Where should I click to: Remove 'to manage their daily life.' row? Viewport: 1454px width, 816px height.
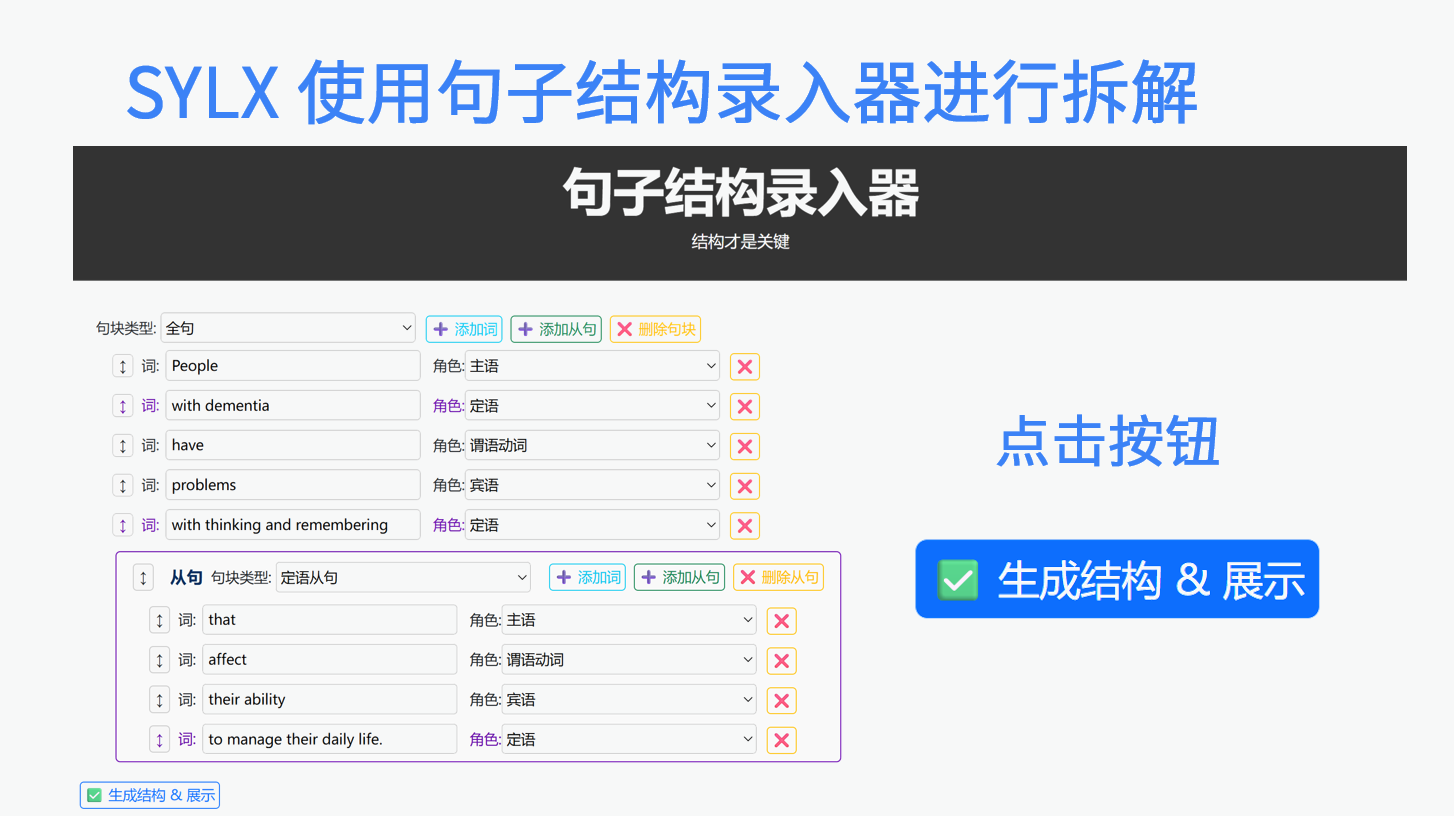pyautogui.click(x=782, y=741)
